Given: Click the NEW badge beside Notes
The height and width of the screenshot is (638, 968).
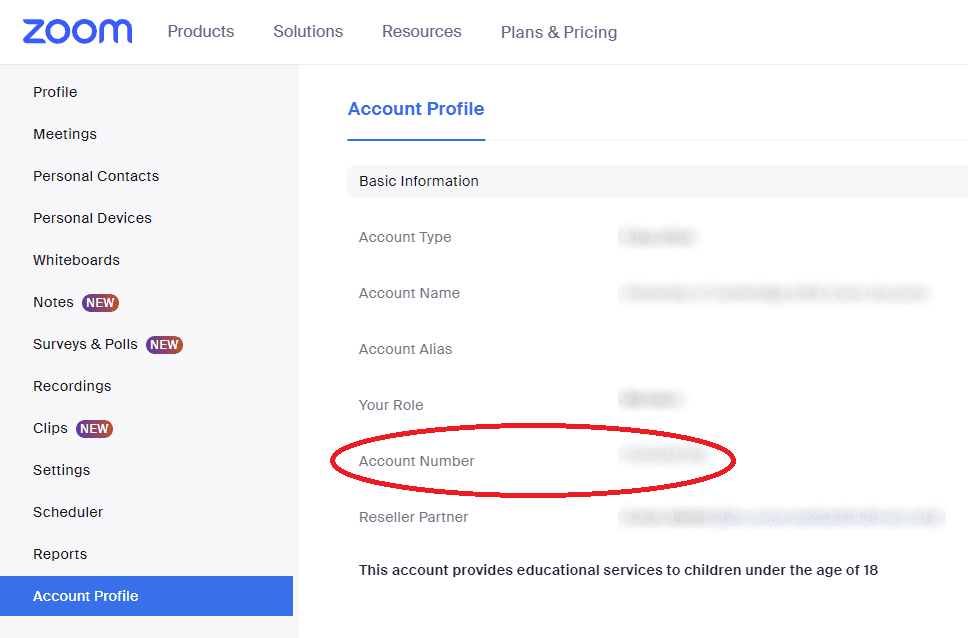Looking at the screenshot, I should 100,303.
